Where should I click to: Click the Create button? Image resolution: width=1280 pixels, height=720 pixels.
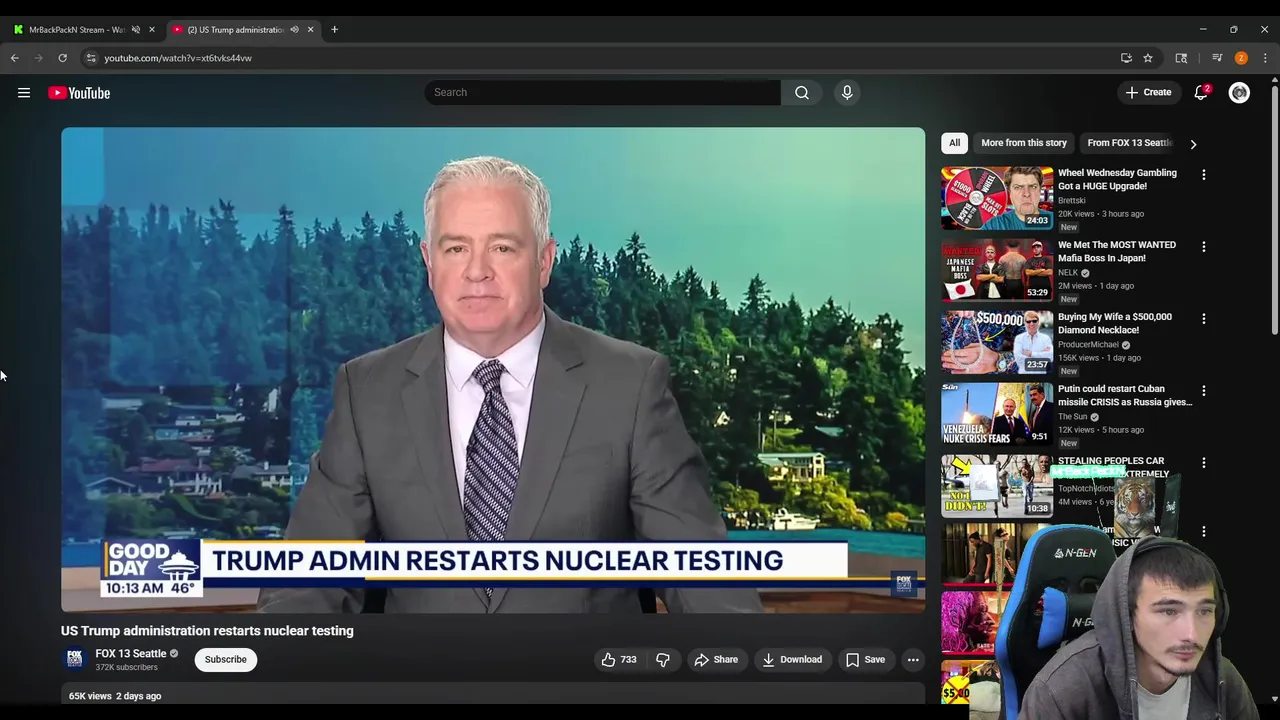coord(1148,92)
